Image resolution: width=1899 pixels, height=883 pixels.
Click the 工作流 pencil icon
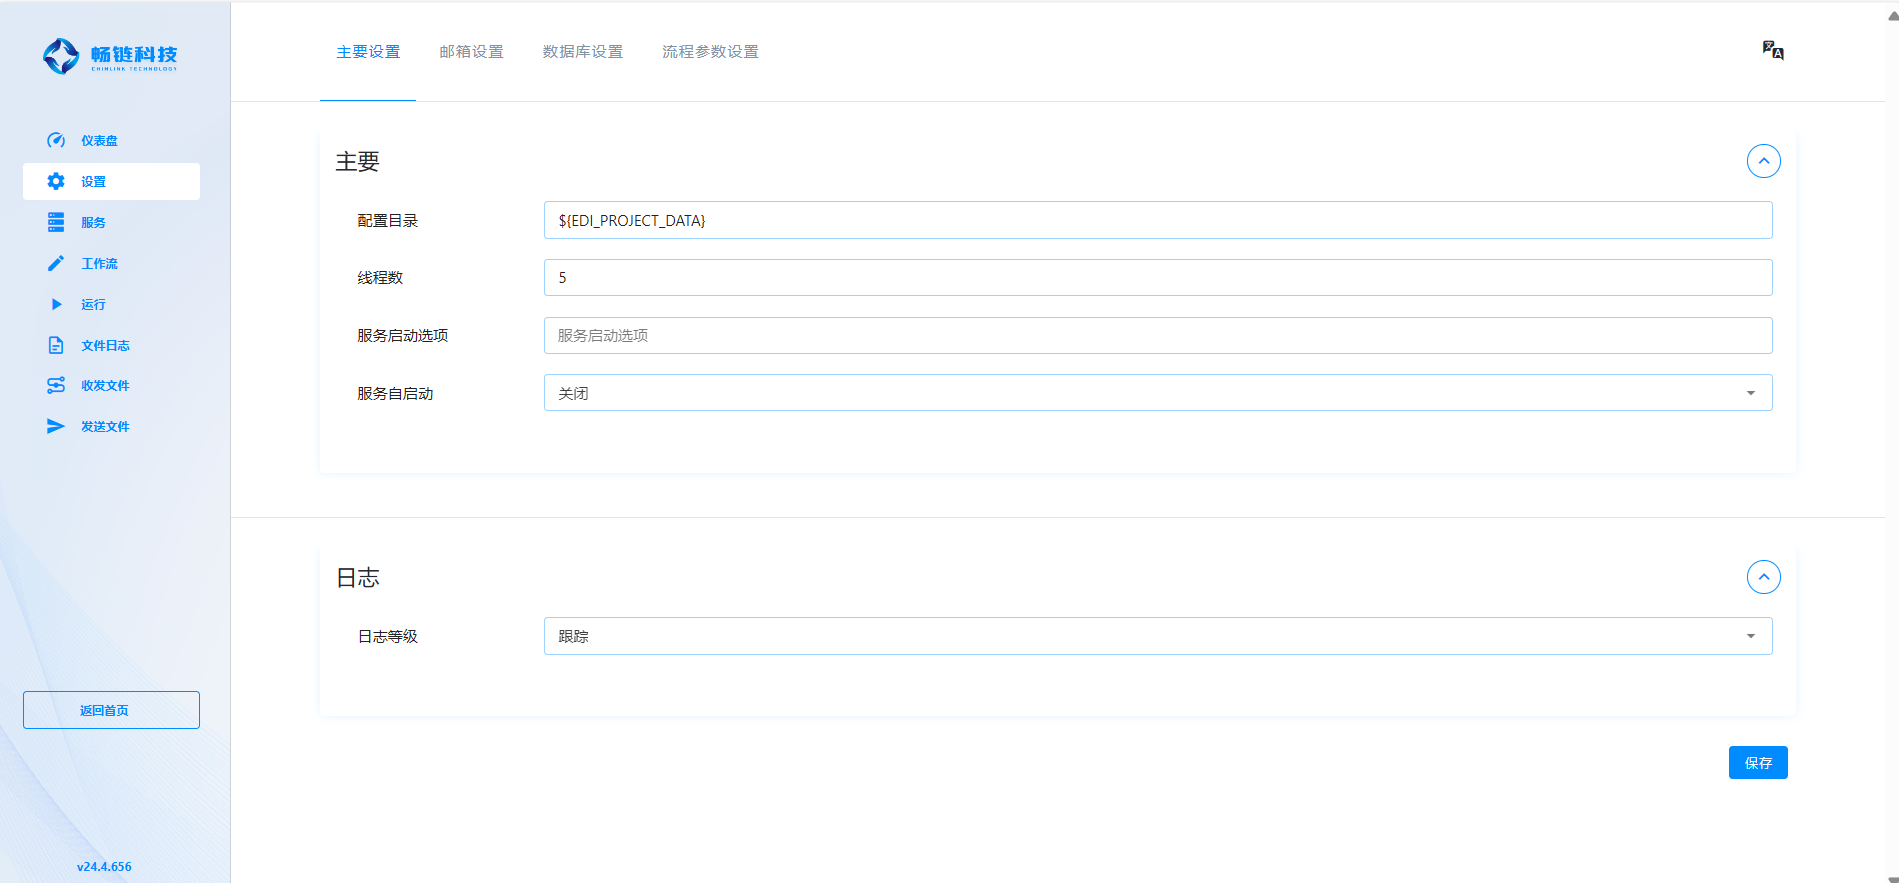[x=56, y=263]
